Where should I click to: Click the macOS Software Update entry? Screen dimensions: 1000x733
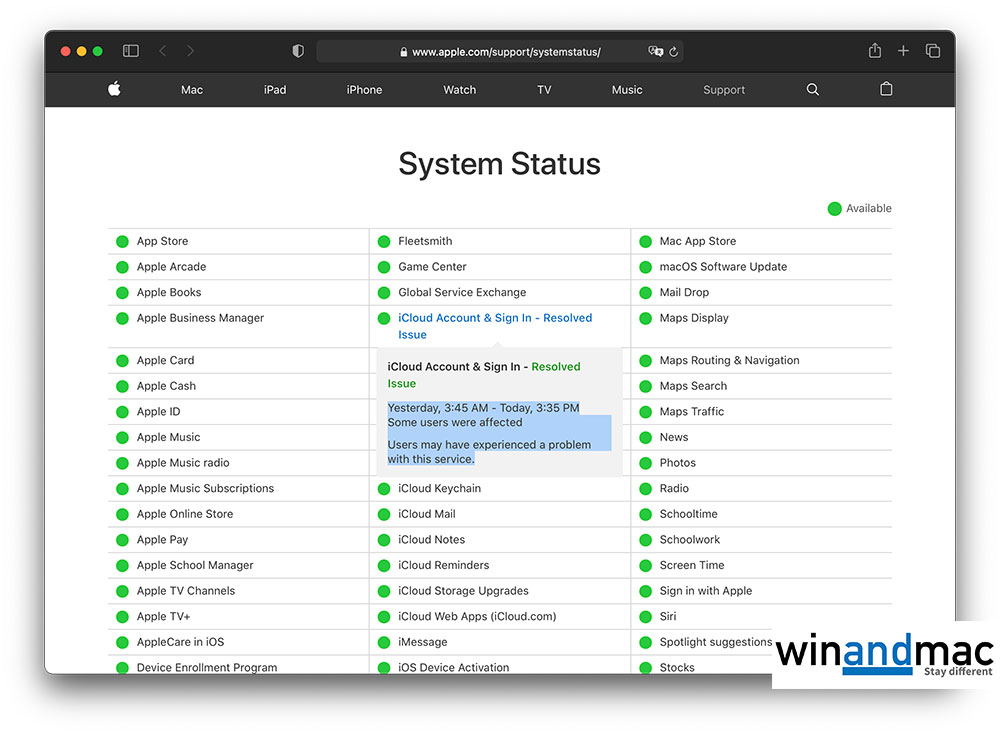click(723, 267)
